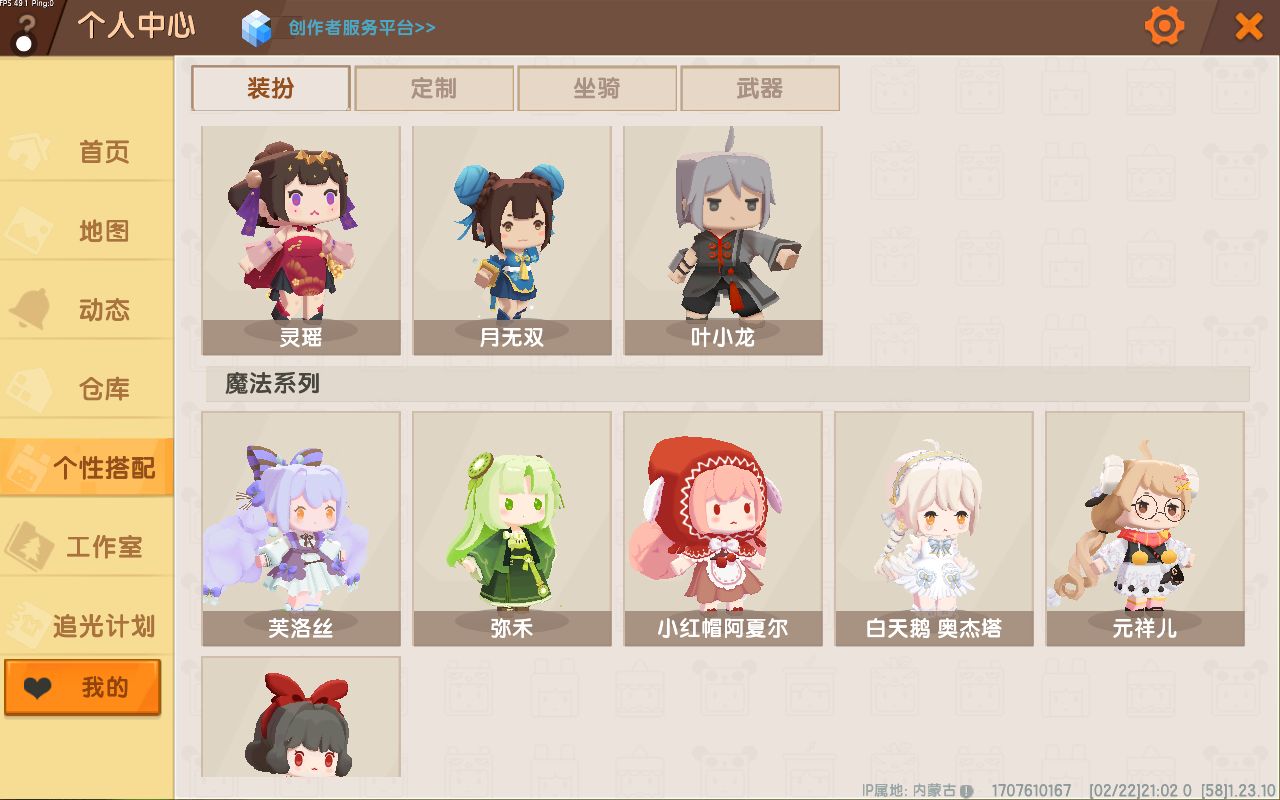This screenshot has height=800, width=1280.
Task: Choose the 小红帽阿夏尔 skin
Action: pos(723,529)
